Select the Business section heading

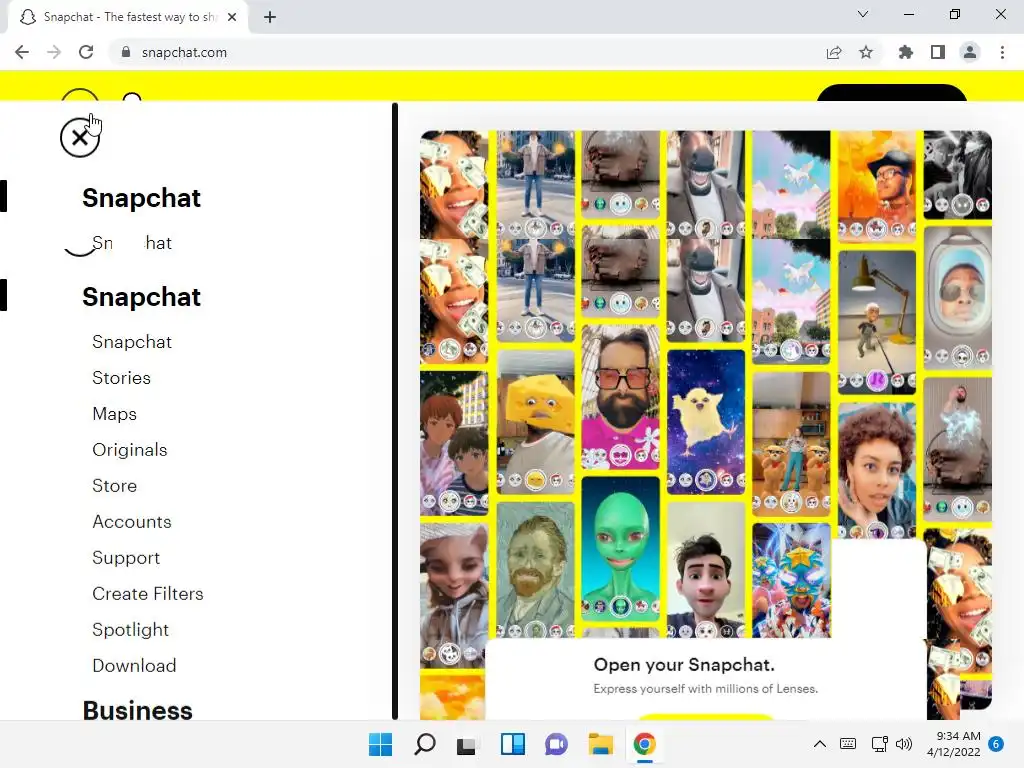click(x=137, y=711)
